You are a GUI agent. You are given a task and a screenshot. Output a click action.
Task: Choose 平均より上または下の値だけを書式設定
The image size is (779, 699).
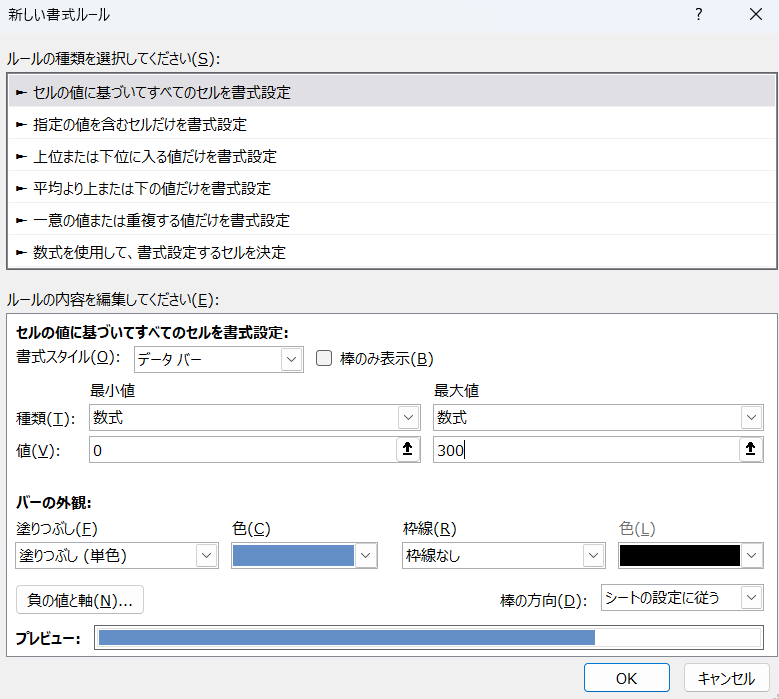click(151, 188)
